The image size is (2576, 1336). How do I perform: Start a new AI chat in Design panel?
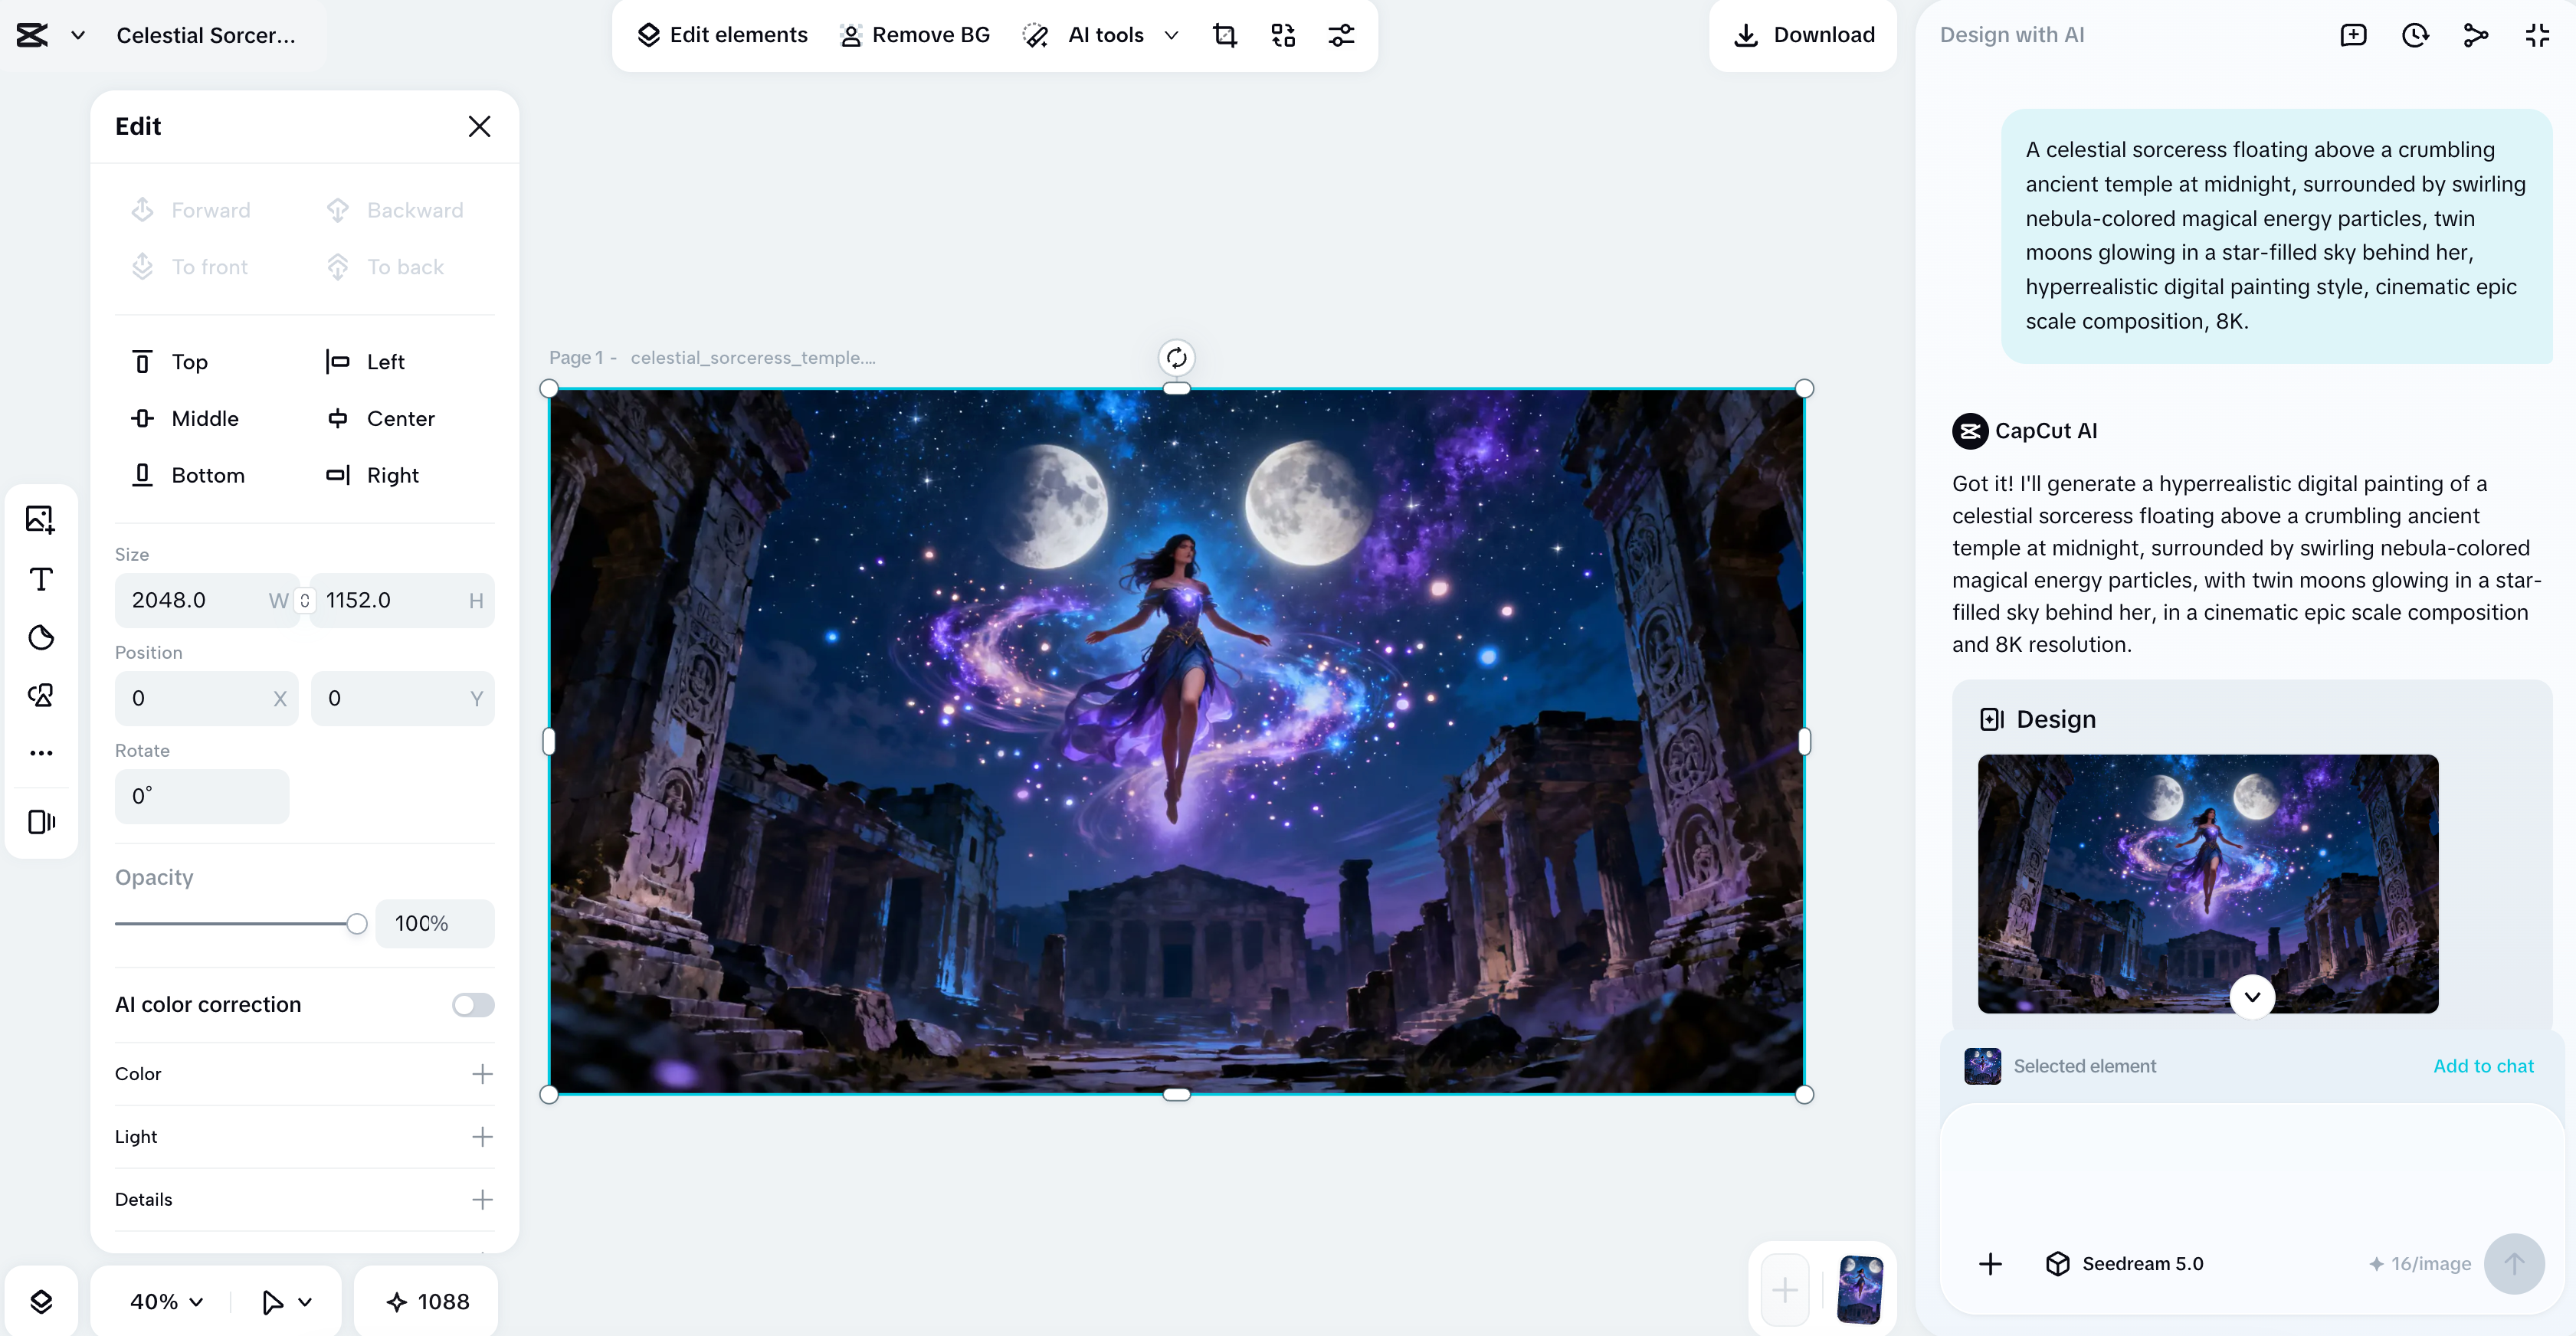(2353, 35)
